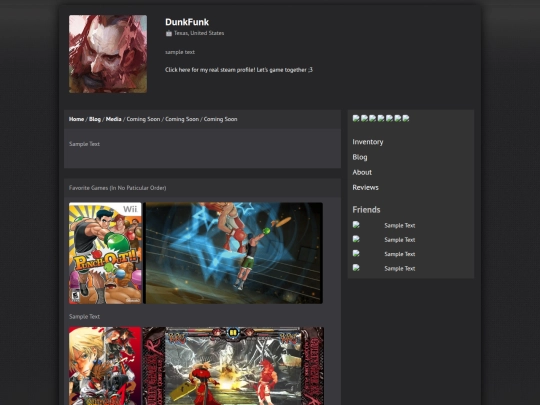Click the sixth broken badge icon
The height and width of the screenshot is (405, 540).
click(x=397, y=118)
